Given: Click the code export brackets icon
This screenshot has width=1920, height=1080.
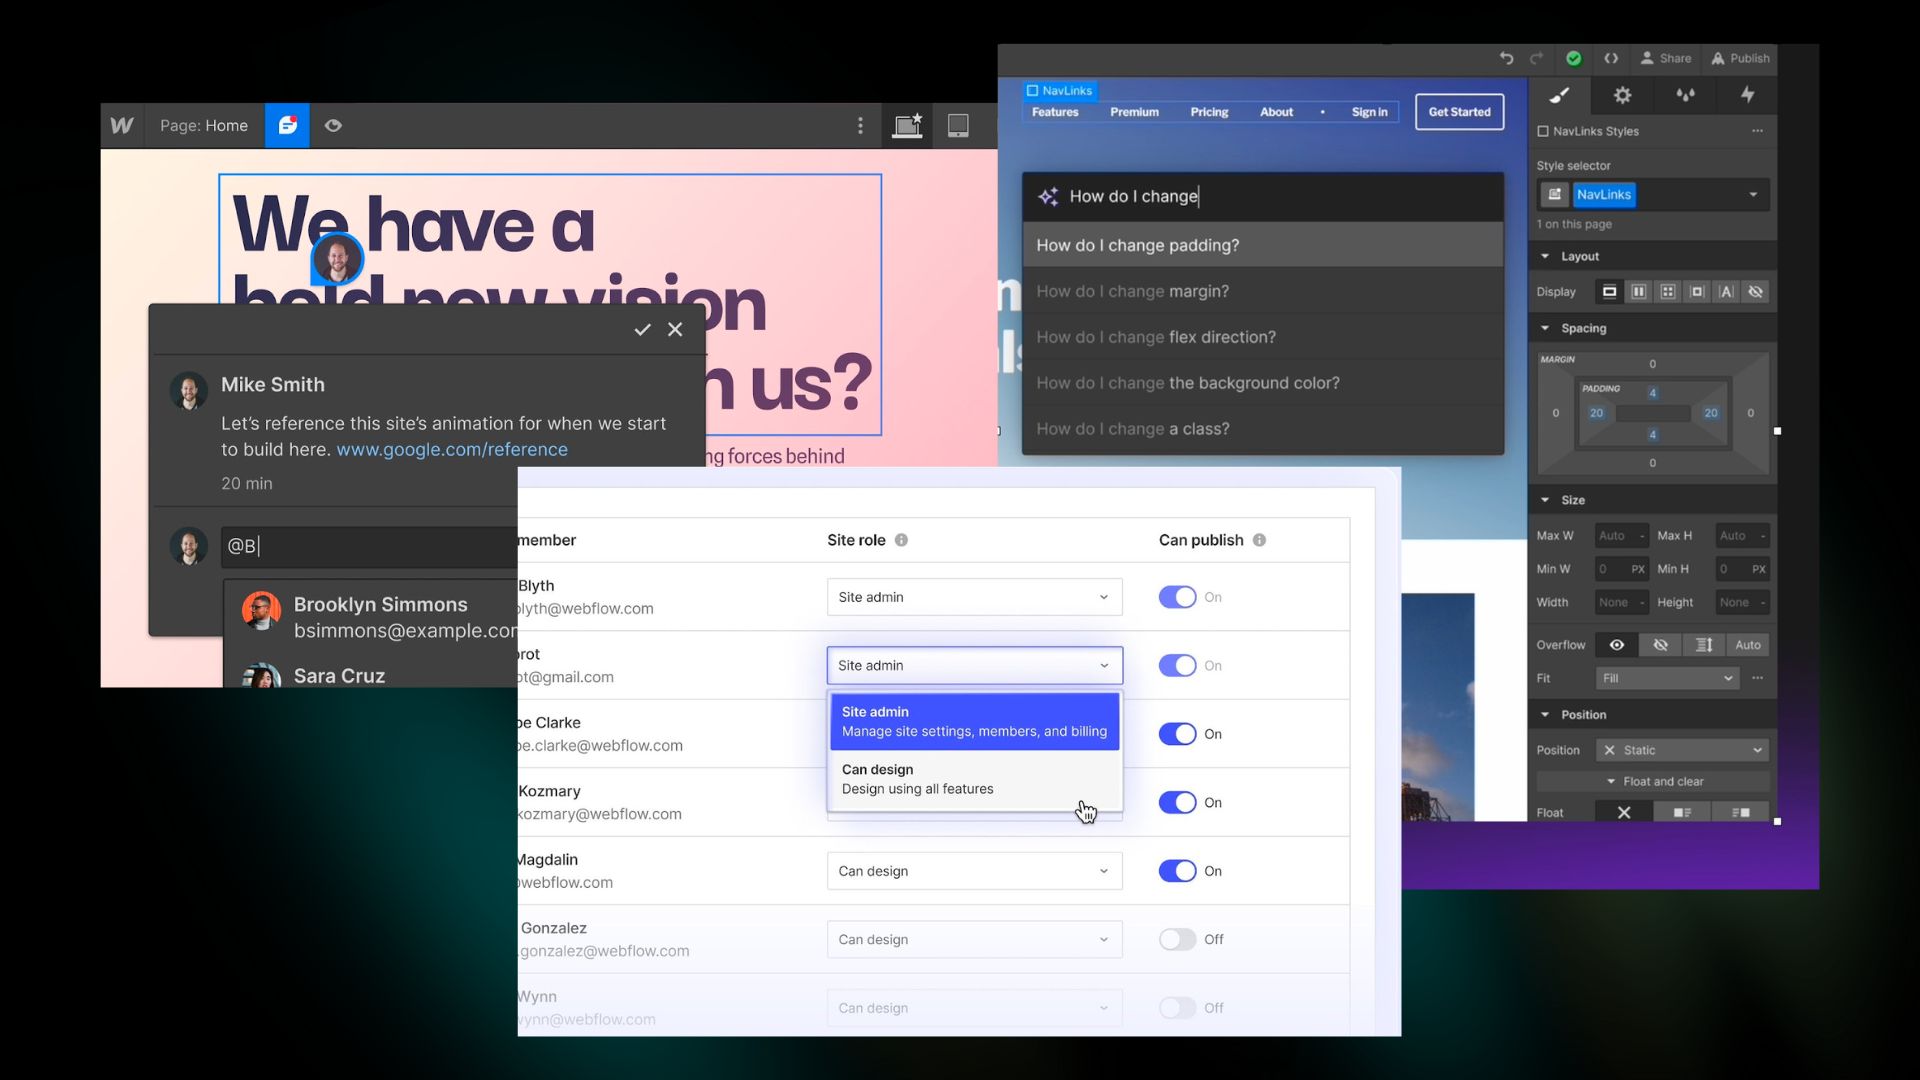Looking at the screenshot, I should [1611, 58].
